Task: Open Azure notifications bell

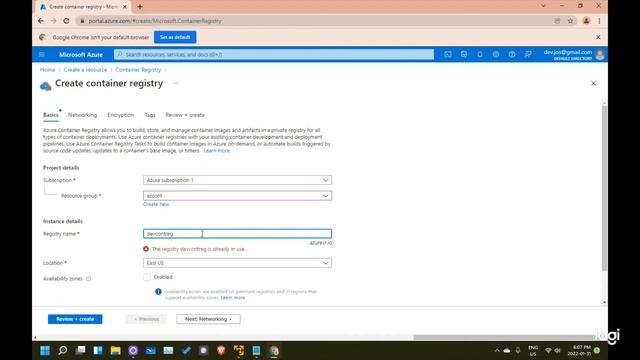Action: tap(480, 54)
